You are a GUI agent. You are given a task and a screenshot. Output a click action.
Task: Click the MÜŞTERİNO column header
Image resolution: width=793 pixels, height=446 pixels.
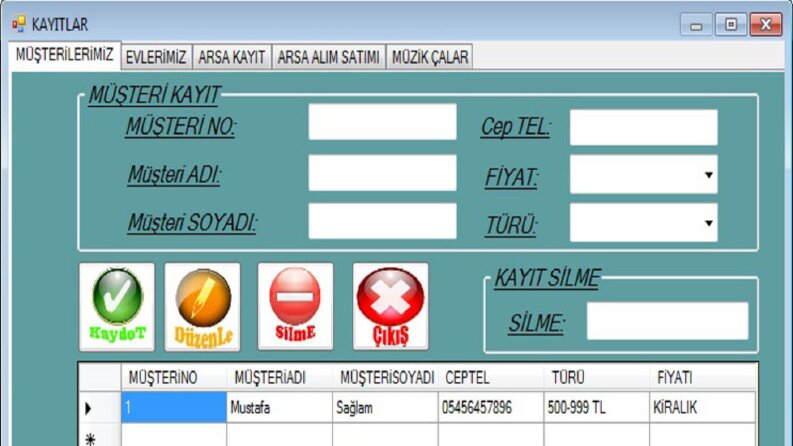(174, 377)
